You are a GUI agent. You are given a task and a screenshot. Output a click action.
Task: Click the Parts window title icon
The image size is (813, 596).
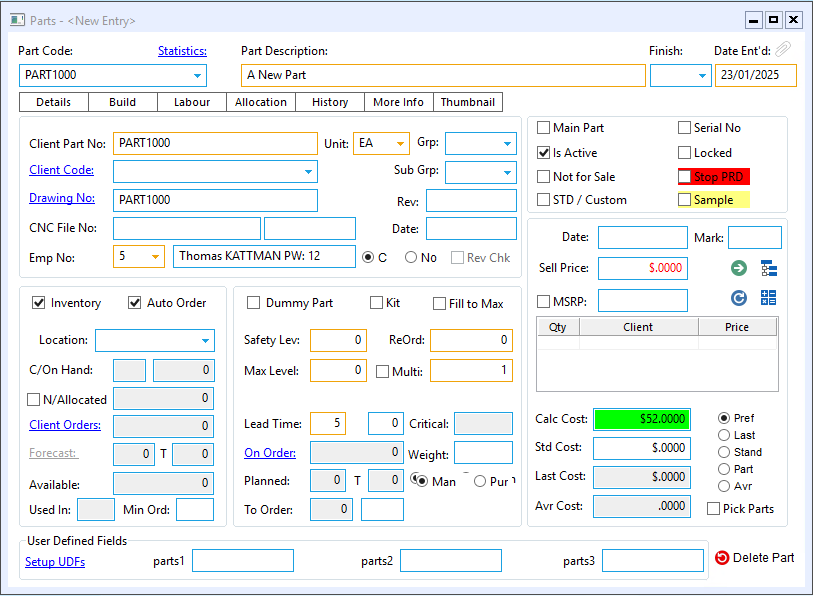pyautogui.click(x=17, y=20)
